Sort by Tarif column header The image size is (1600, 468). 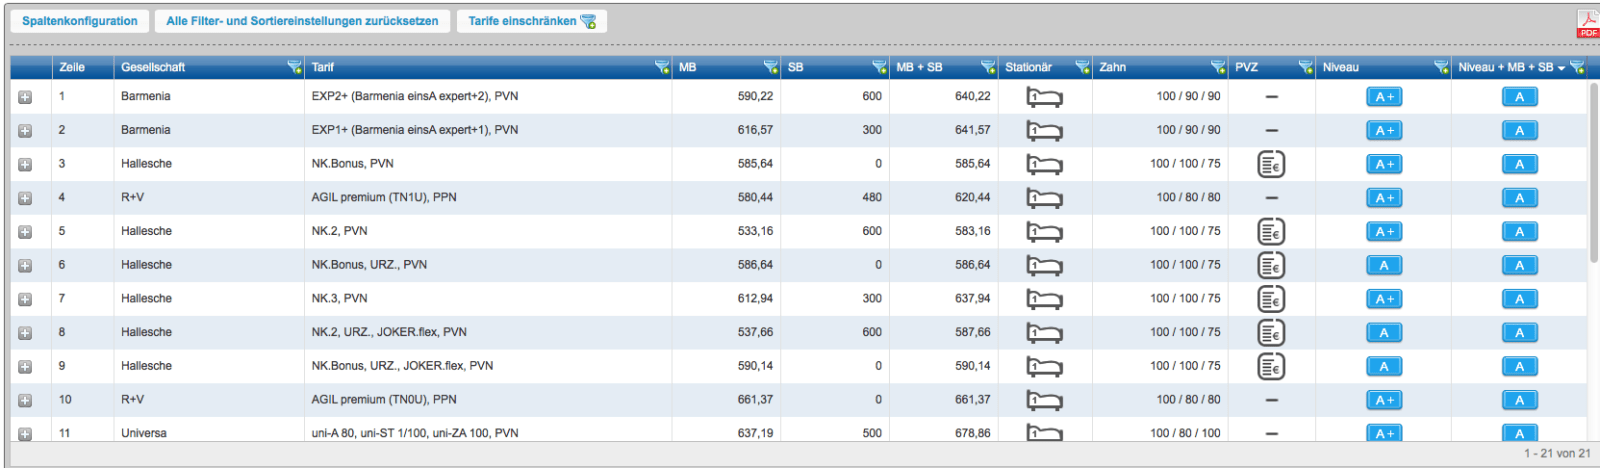click(x=323, y=67)
